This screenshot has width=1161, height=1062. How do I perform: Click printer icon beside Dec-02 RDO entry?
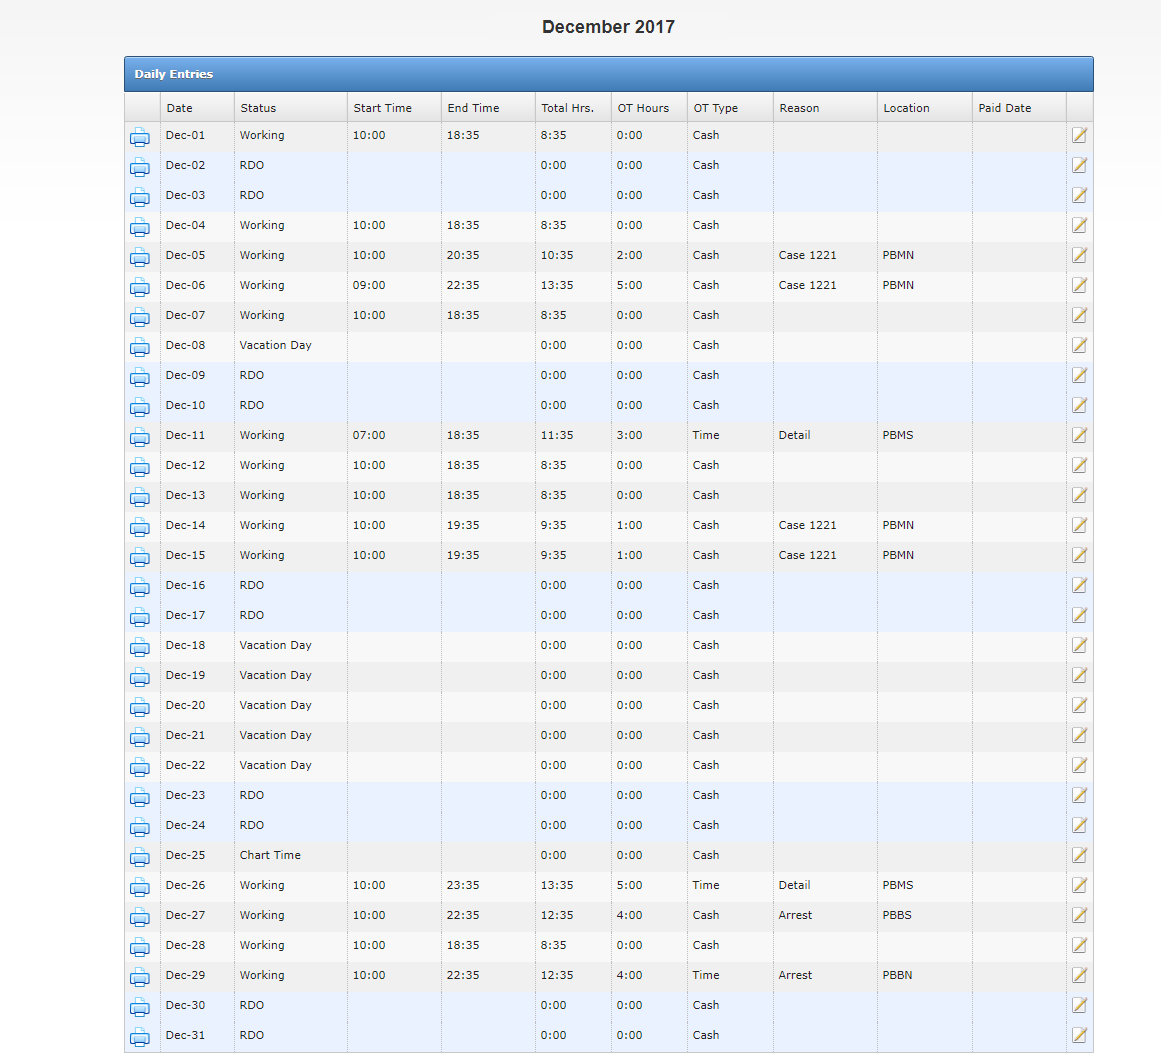[140, 167]
